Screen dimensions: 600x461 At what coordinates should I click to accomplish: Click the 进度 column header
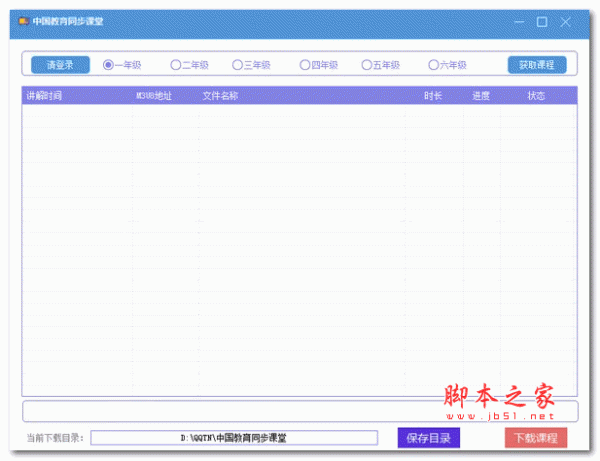coord(481,96)
